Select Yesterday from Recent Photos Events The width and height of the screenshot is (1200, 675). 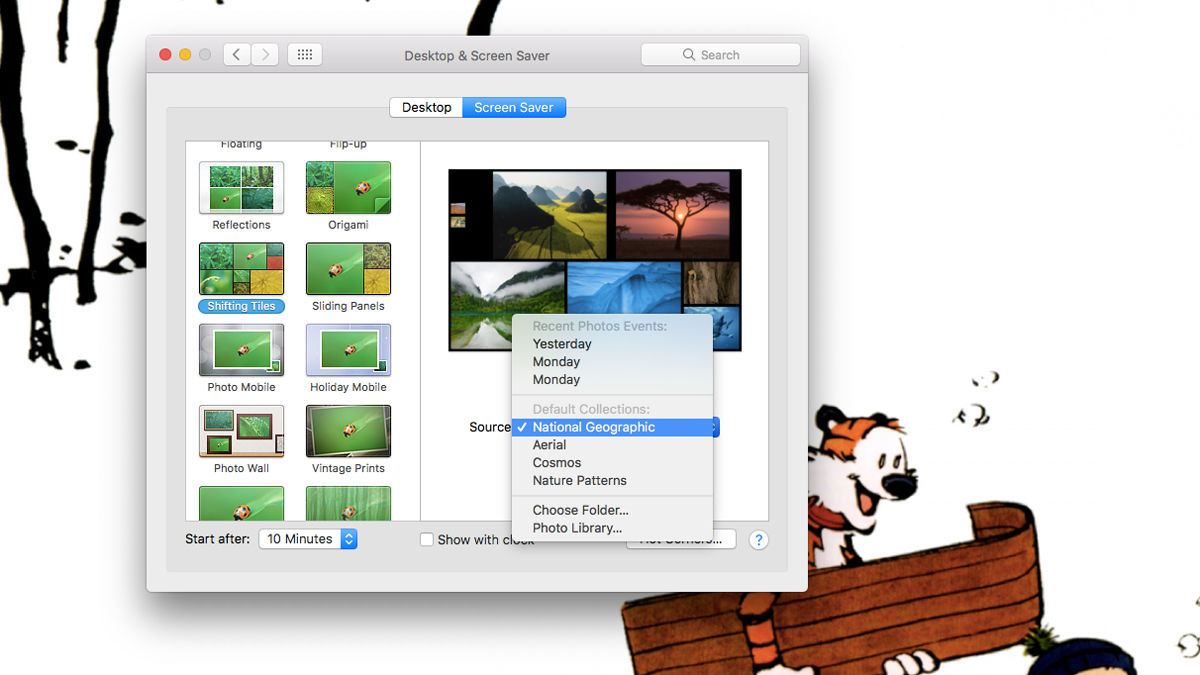pos(562,344)
